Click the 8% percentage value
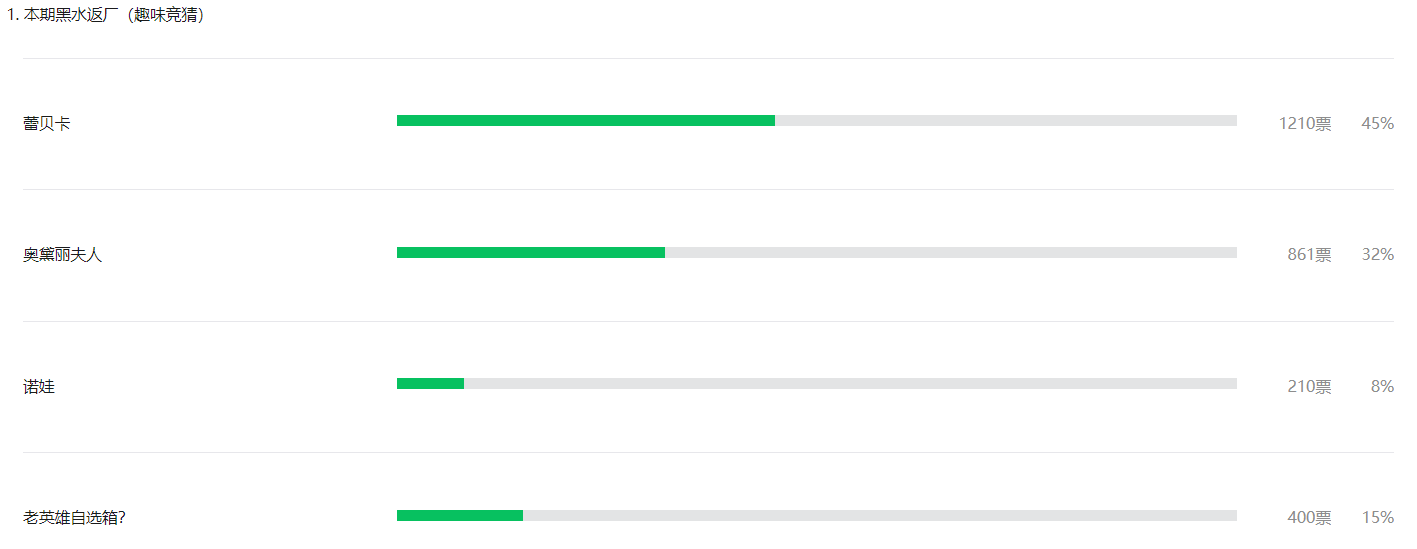This screenshot has height=549, width=1417. click(1382, 386)
